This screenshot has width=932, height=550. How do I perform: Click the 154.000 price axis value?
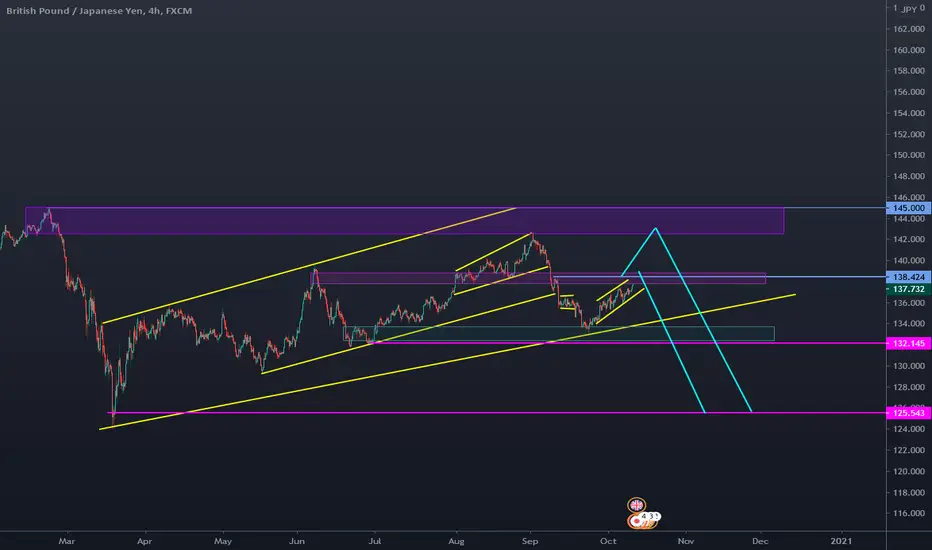[x=909, y=113]
